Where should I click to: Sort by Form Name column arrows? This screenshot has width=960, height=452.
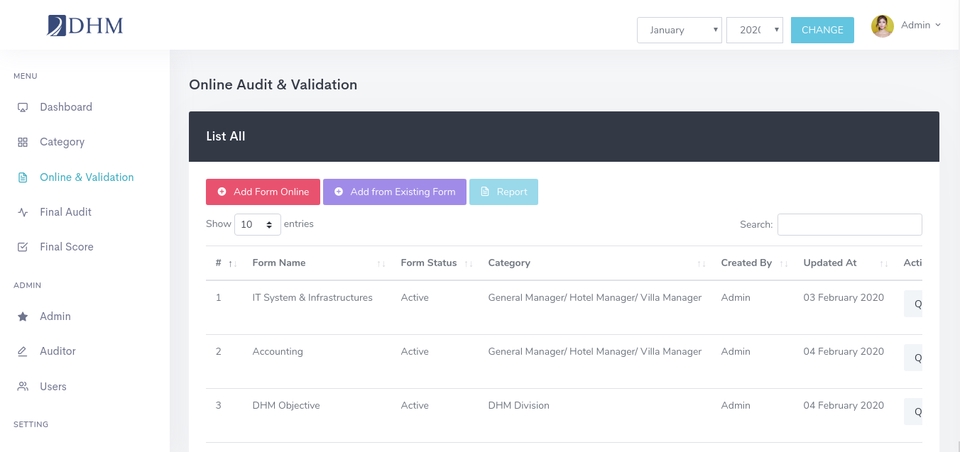tap(381, 263)
